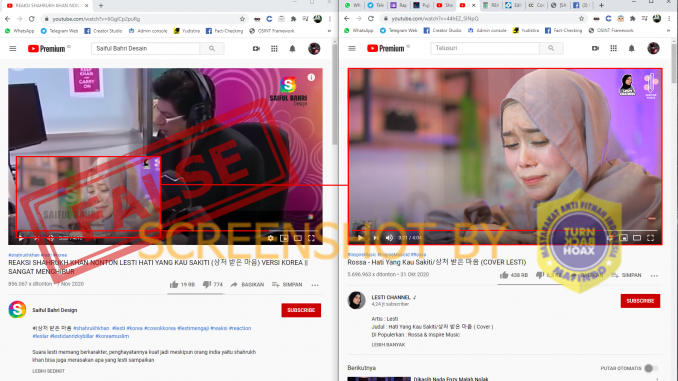Play the right video with play button
Viewport: 678px width, 381px height.
(x=360, y=238)
